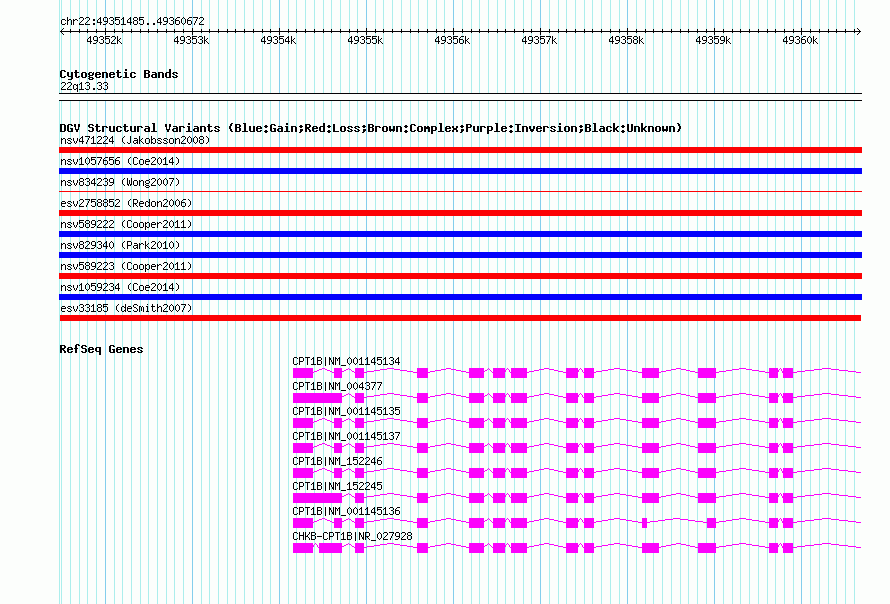Screen dimensions: 890x604
Task: Click first exon of CPT1B|NM_001145135
Action: click(x=303, y=423)
